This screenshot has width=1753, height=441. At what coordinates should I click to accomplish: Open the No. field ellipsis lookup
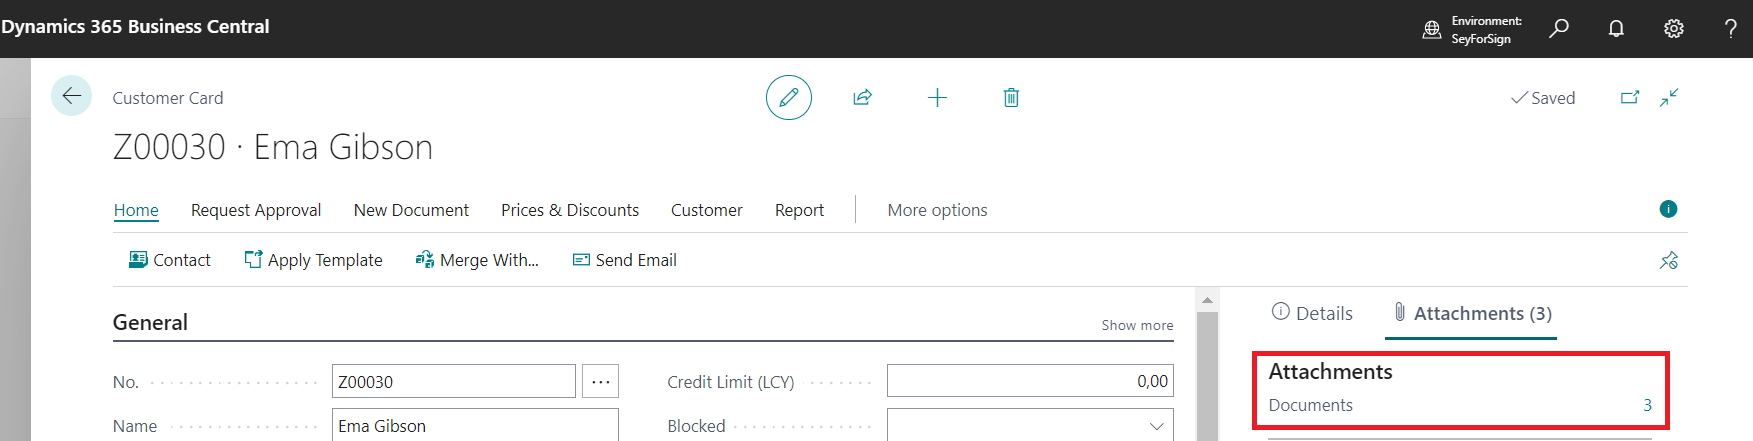[600, 381]
